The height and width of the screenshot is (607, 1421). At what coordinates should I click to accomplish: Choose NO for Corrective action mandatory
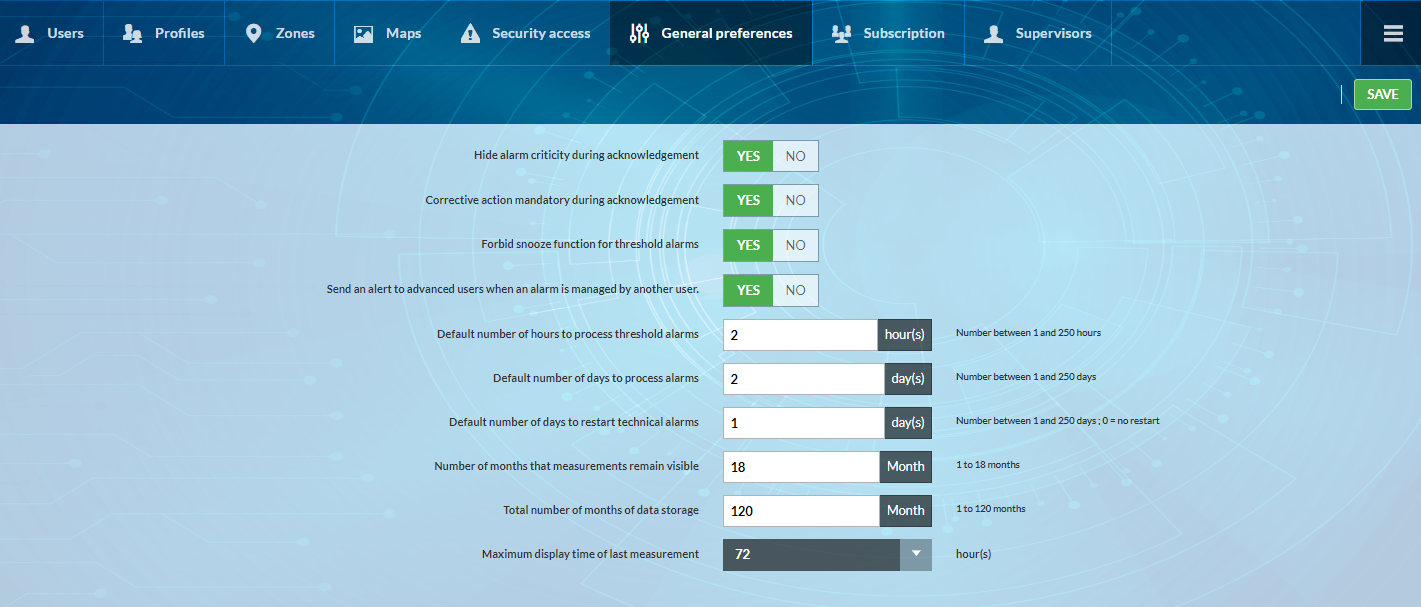(795, 200)
